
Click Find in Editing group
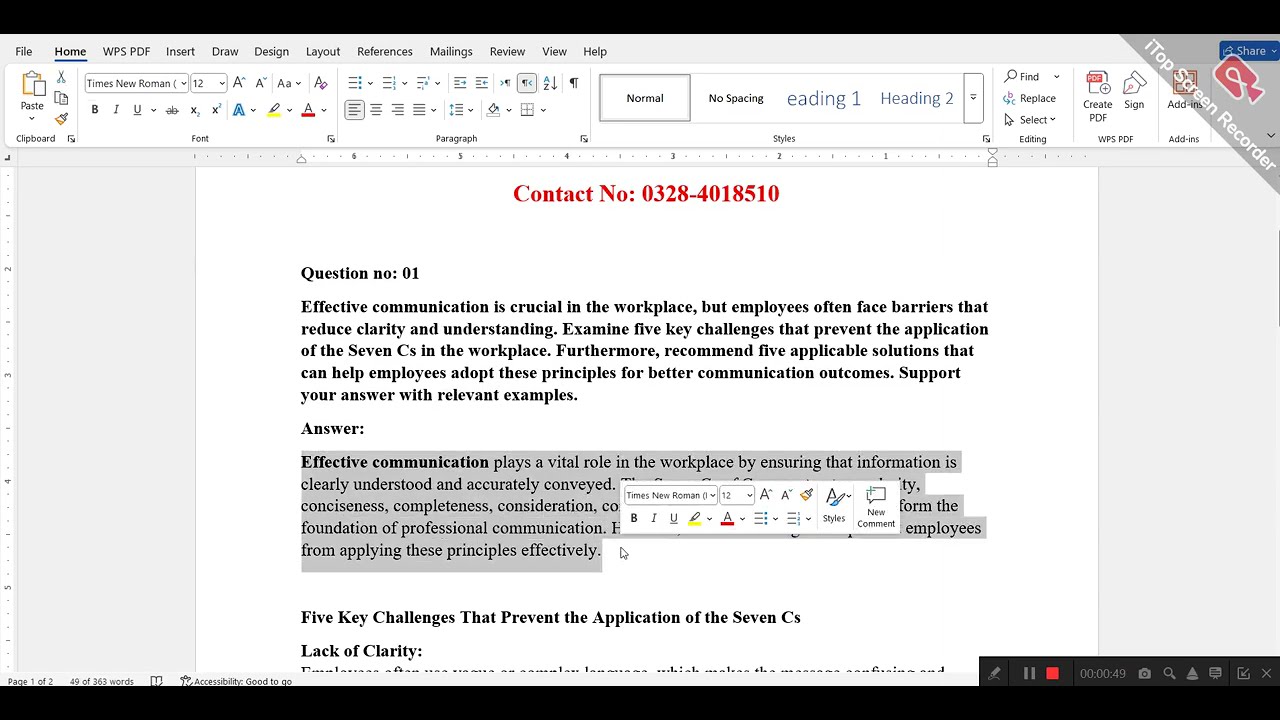coord(1022,77)
